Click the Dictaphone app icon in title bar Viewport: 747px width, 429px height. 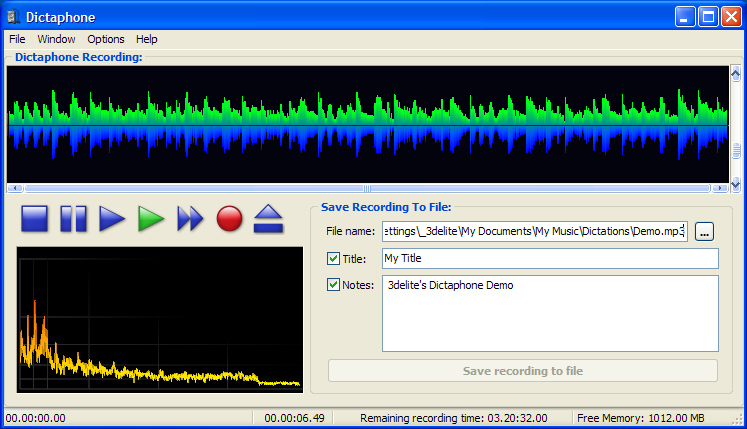click(13, 17)
